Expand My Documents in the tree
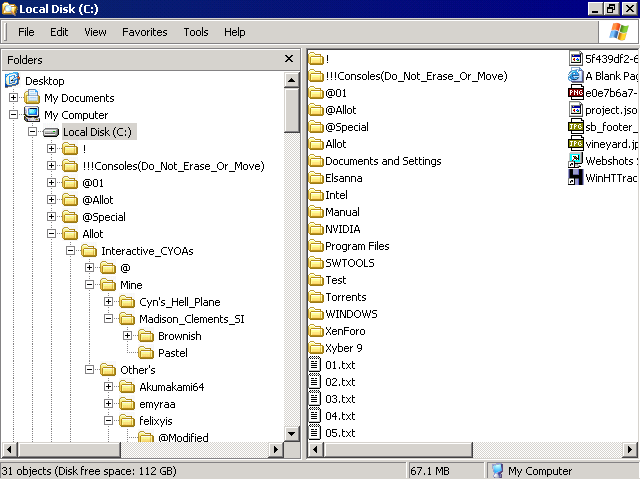This screenshot has height=480, width=640. (13, 98)
